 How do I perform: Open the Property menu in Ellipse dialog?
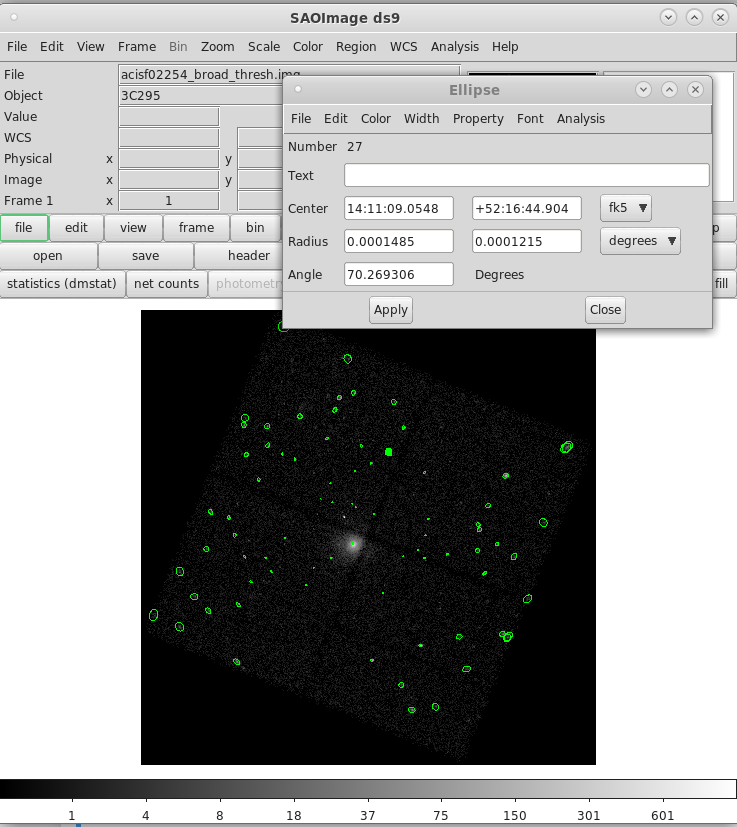(x=478, y=118)
